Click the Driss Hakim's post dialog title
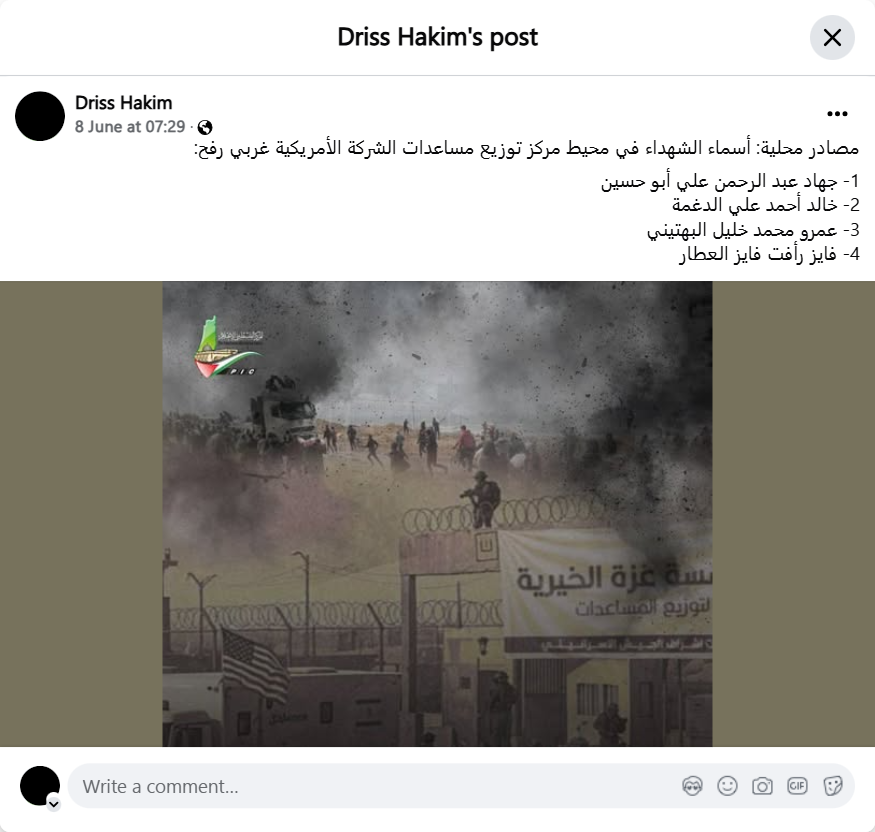Screen dimensions: 875x832 (438, 37)
